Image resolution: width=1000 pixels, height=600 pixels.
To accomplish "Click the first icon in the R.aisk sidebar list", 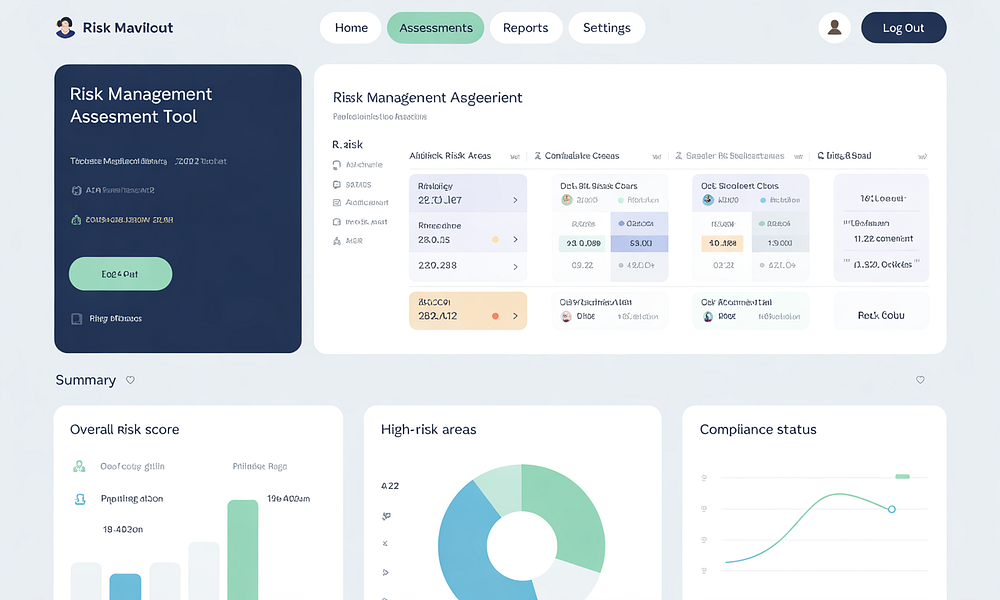I will coord(336,165).
